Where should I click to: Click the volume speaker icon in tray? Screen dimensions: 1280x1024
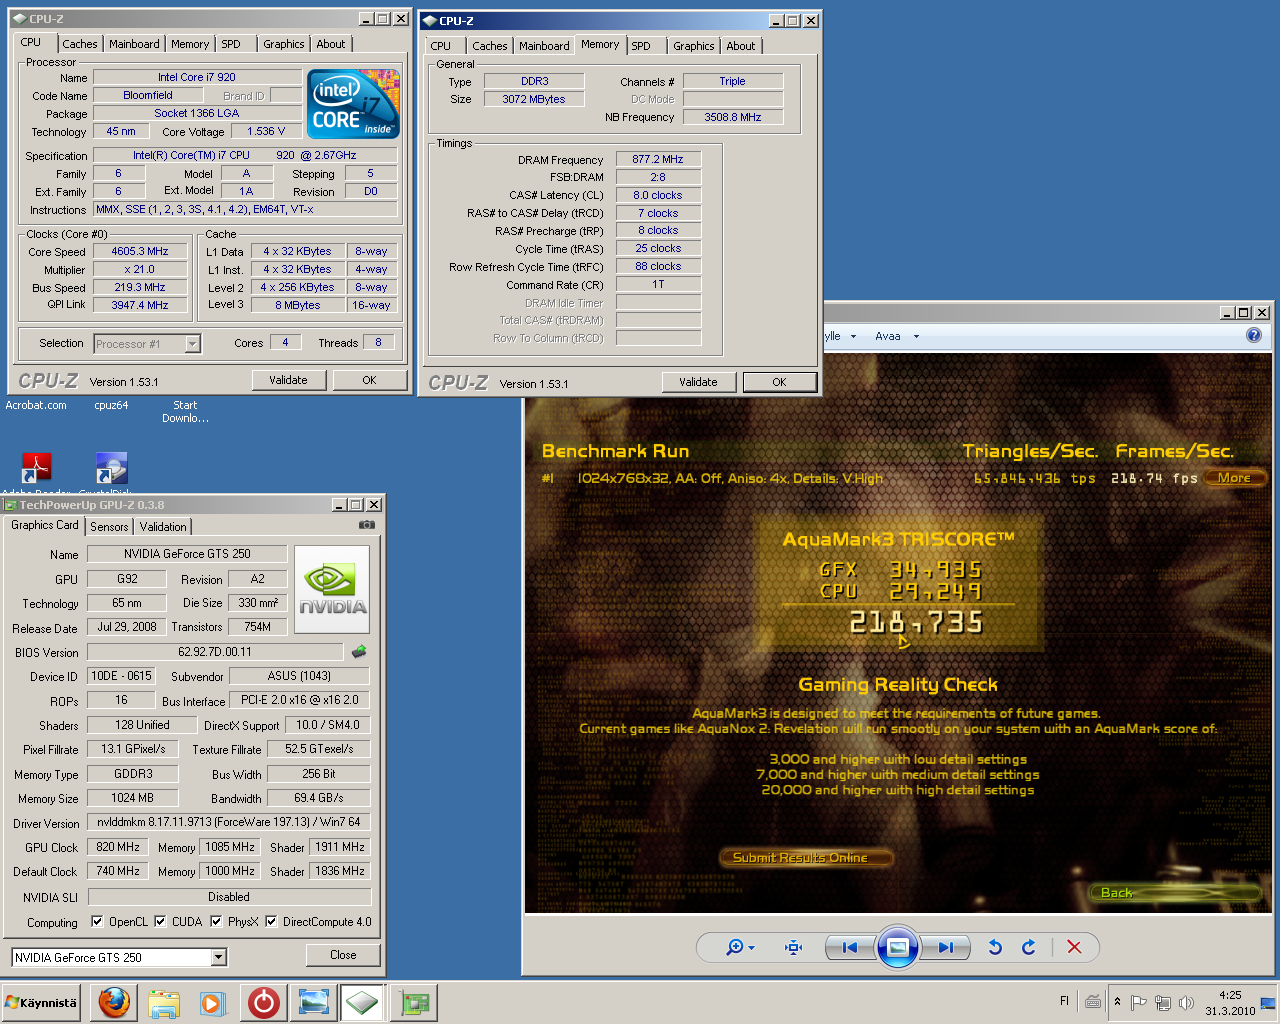coord(1186,1002)
